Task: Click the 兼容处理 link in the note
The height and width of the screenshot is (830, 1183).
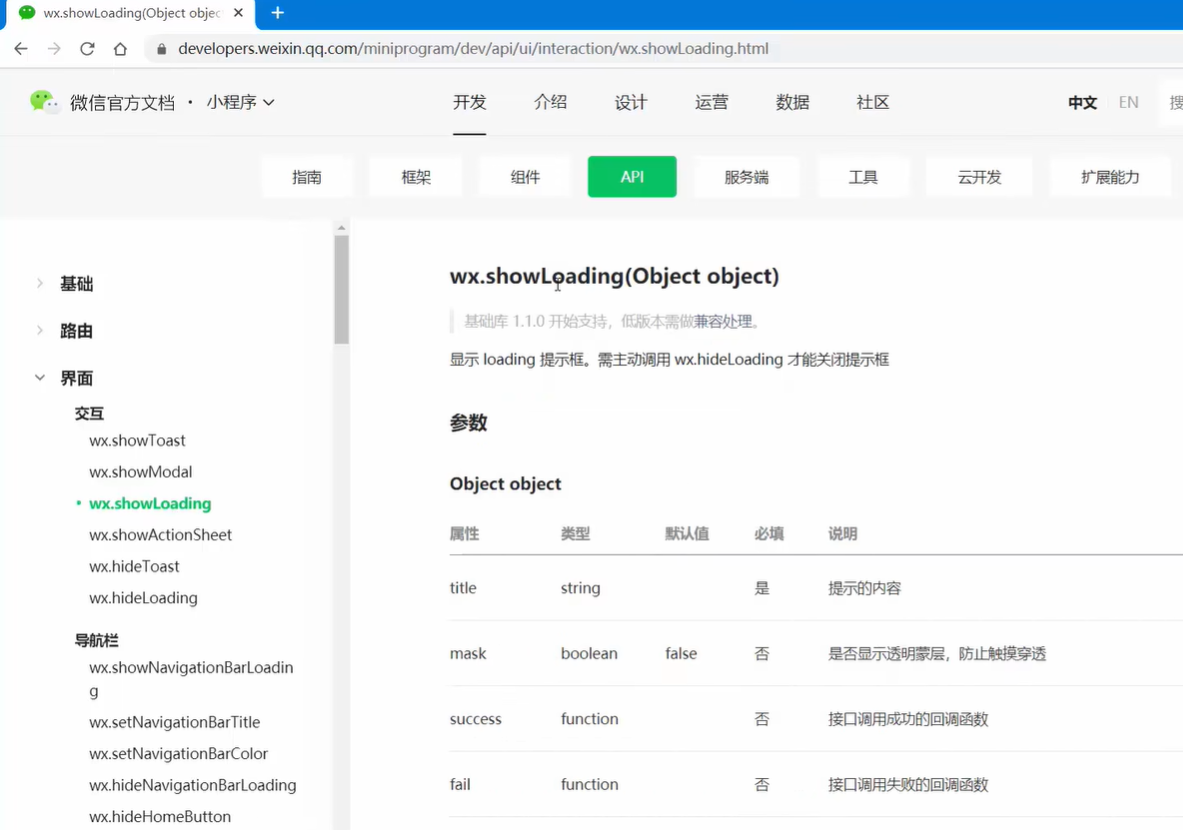Action: [723, 321]
